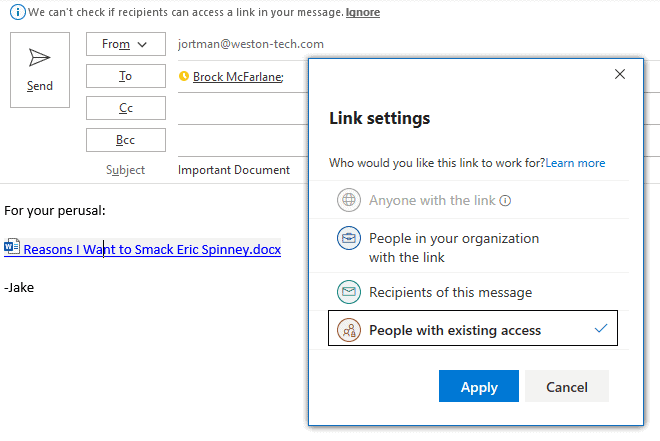This screenshot has height=441, width=660.
Task: Click the people icon for existing access
Action: tap(349, 330)
